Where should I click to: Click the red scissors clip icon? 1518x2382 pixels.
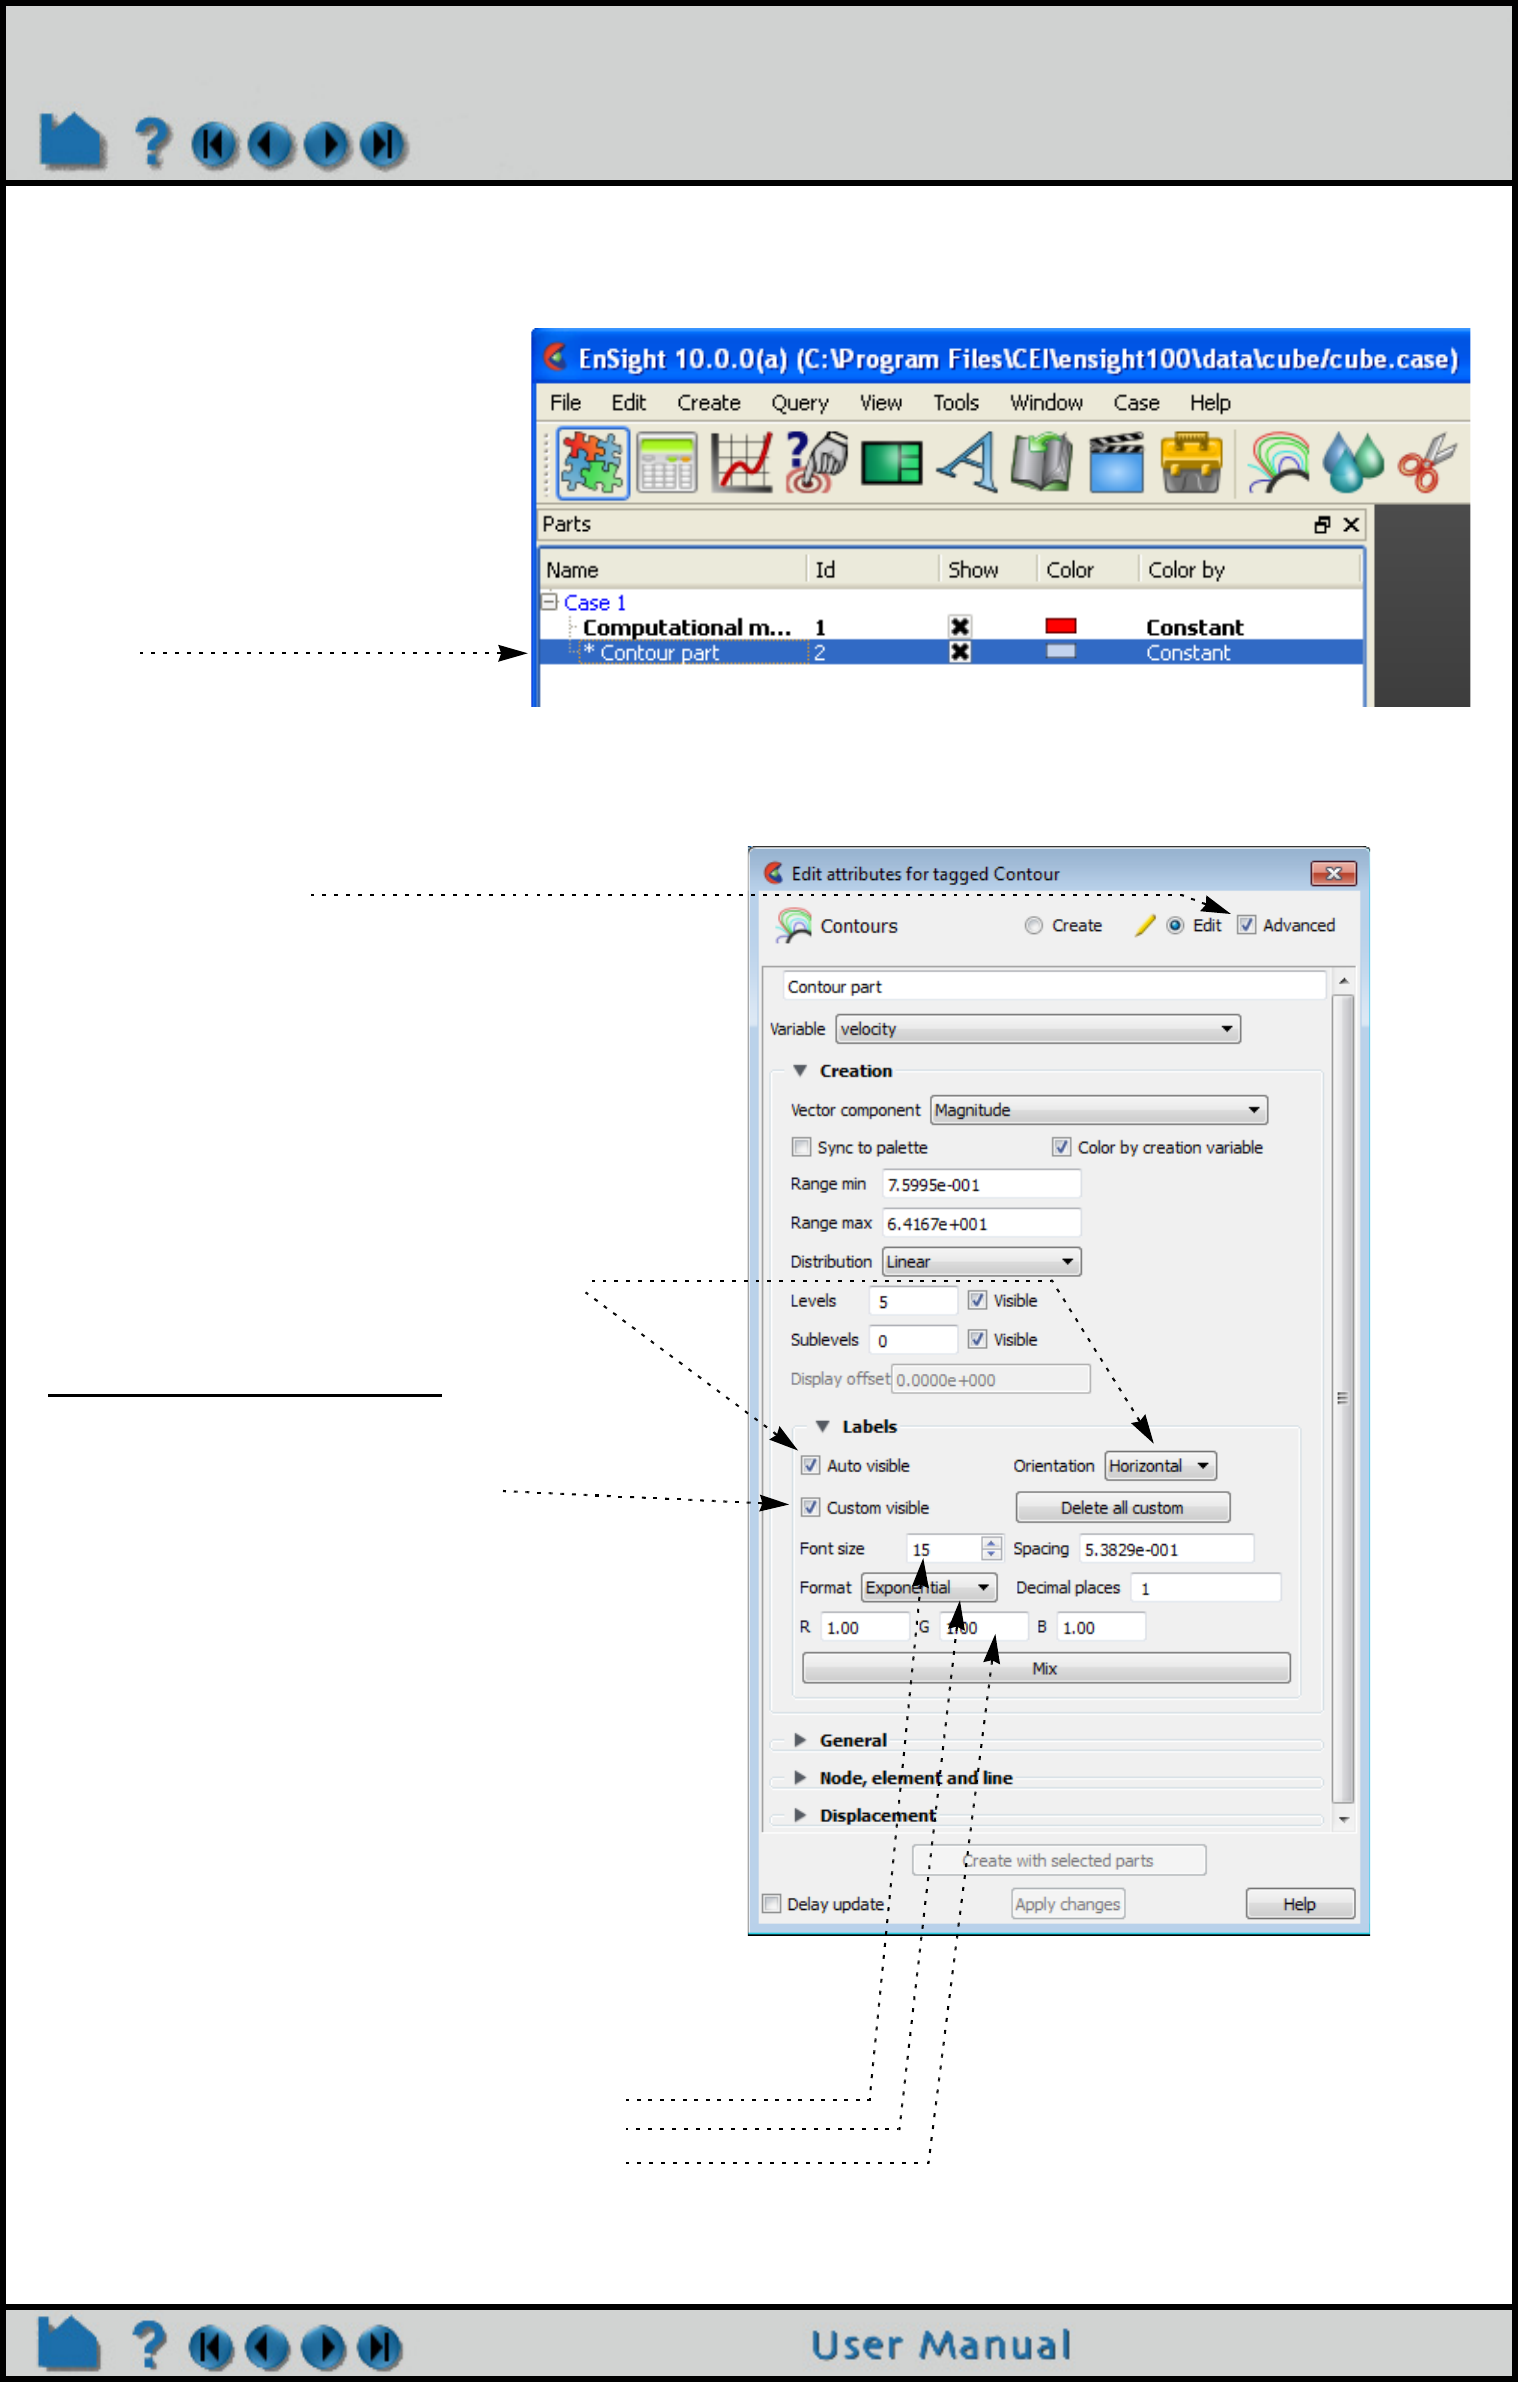tap(1427, 463)
